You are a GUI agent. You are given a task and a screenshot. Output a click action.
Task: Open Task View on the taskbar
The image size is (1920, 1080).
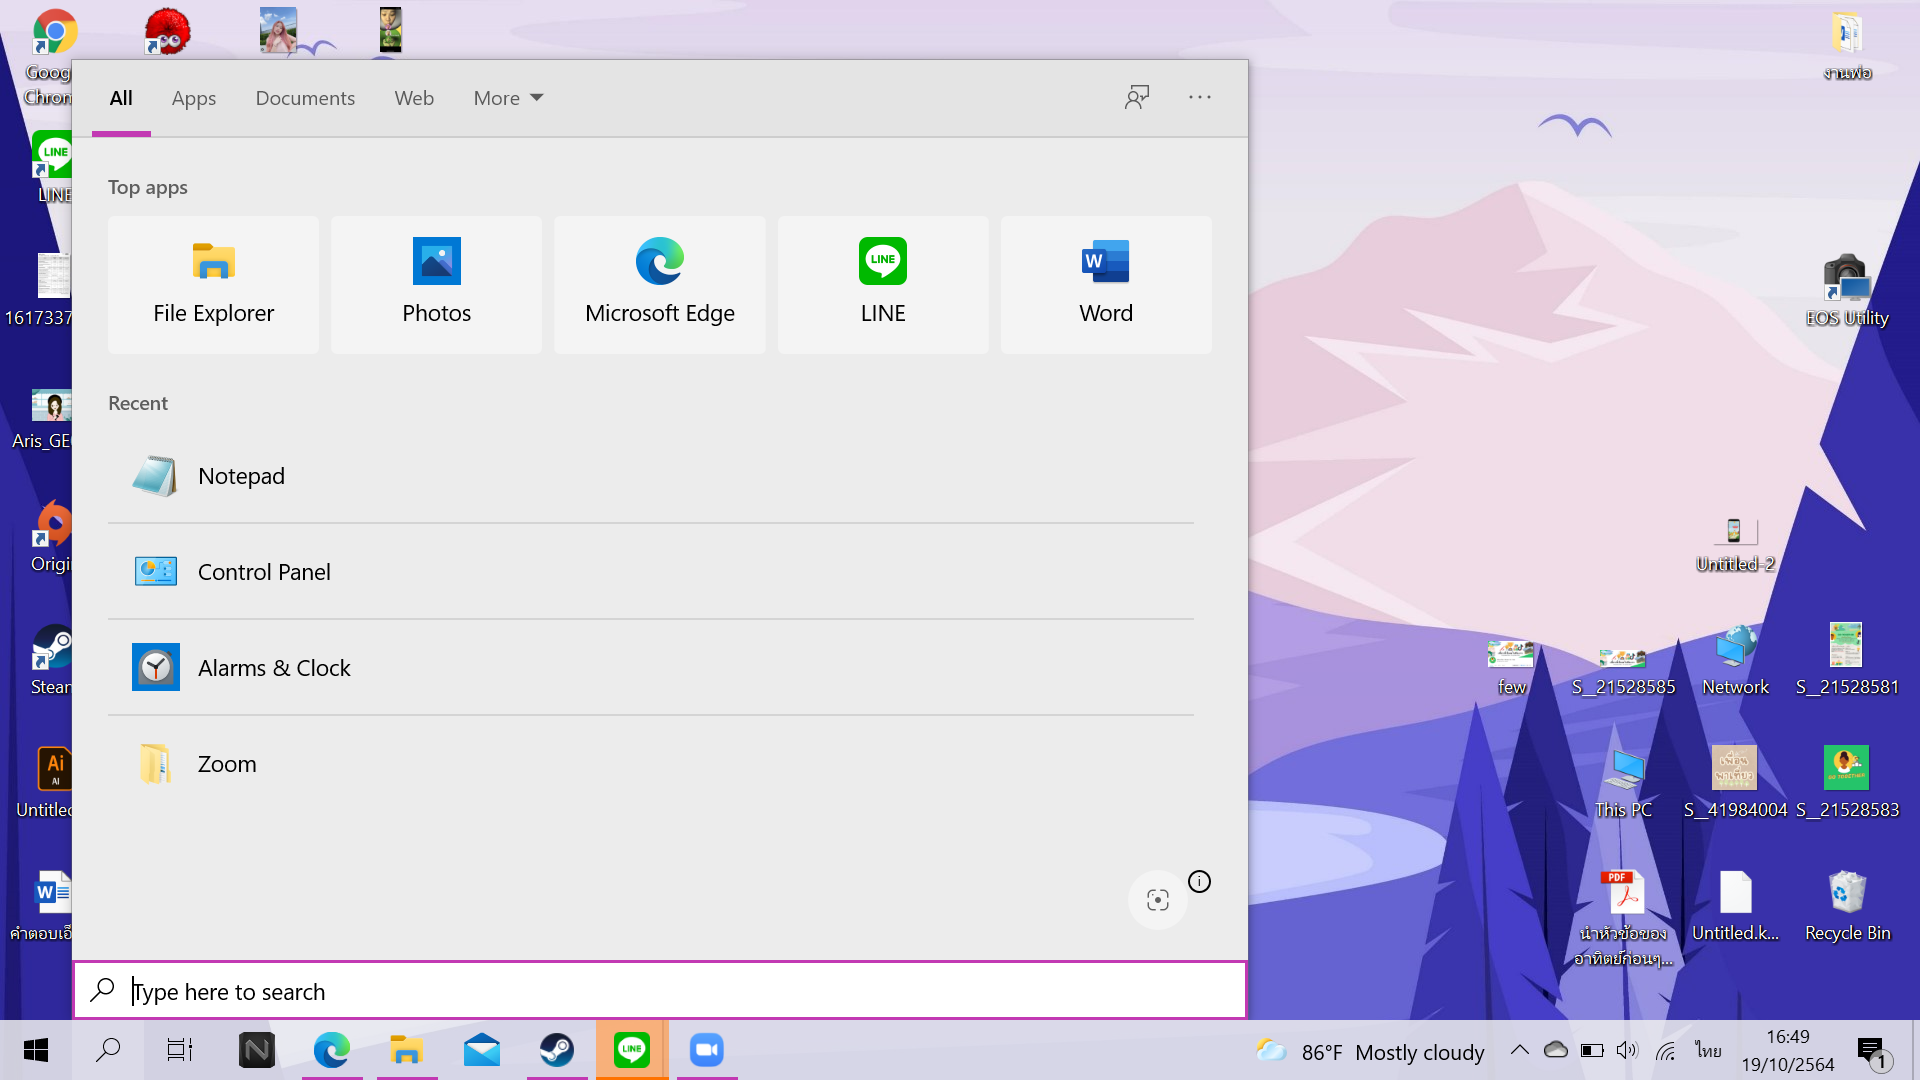click(180, 1050)
